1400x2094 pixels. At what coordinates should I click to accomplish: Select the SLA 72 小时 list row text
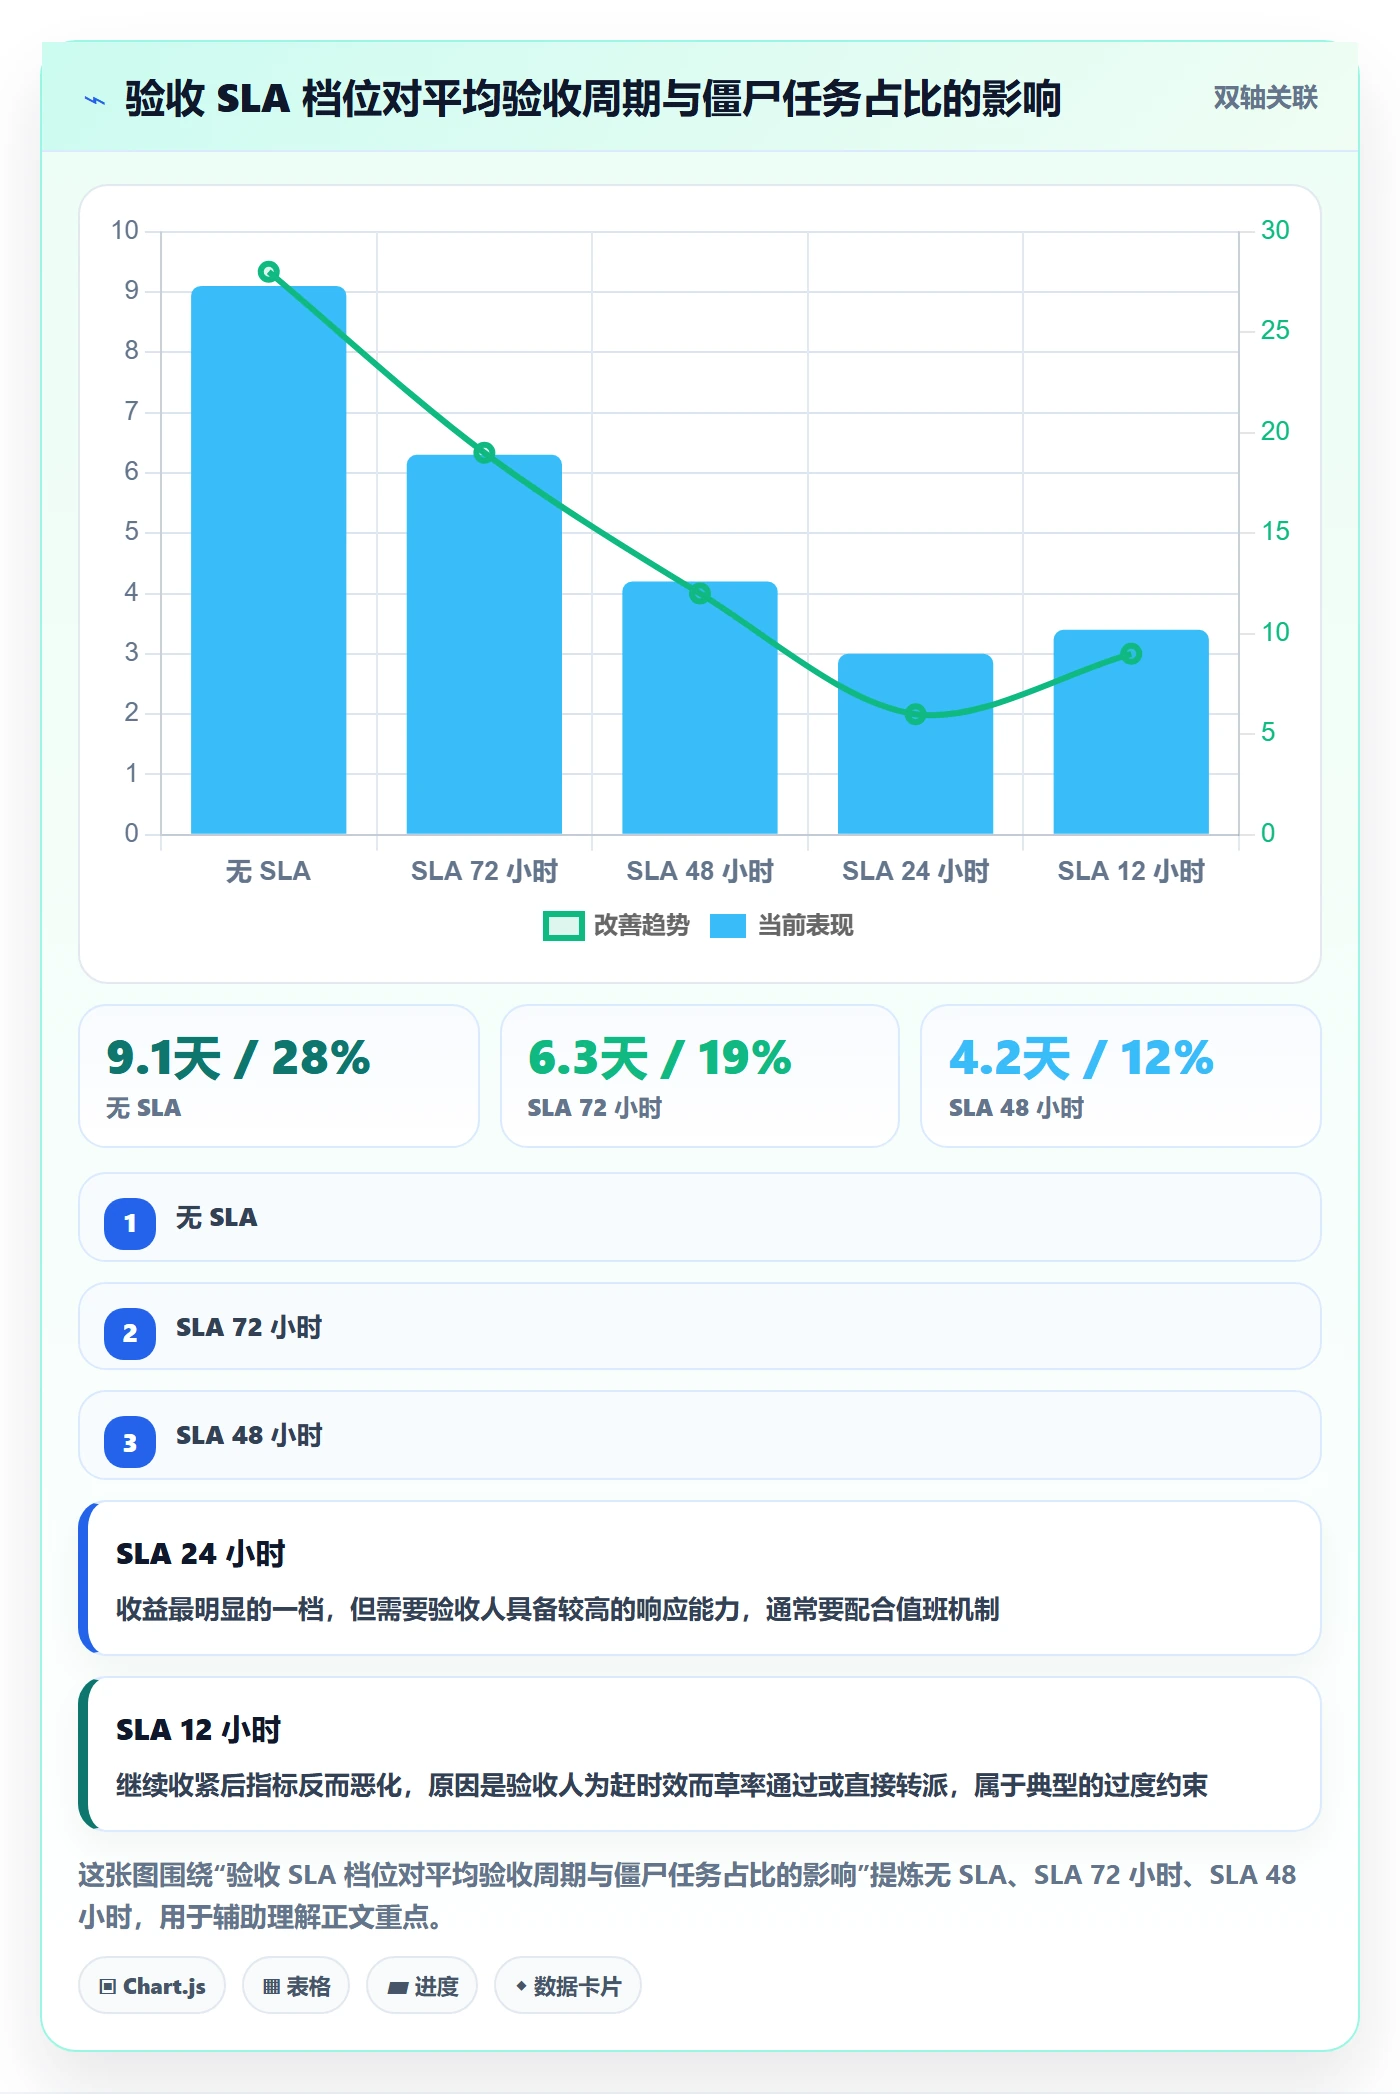click(x=249, y=1327)
